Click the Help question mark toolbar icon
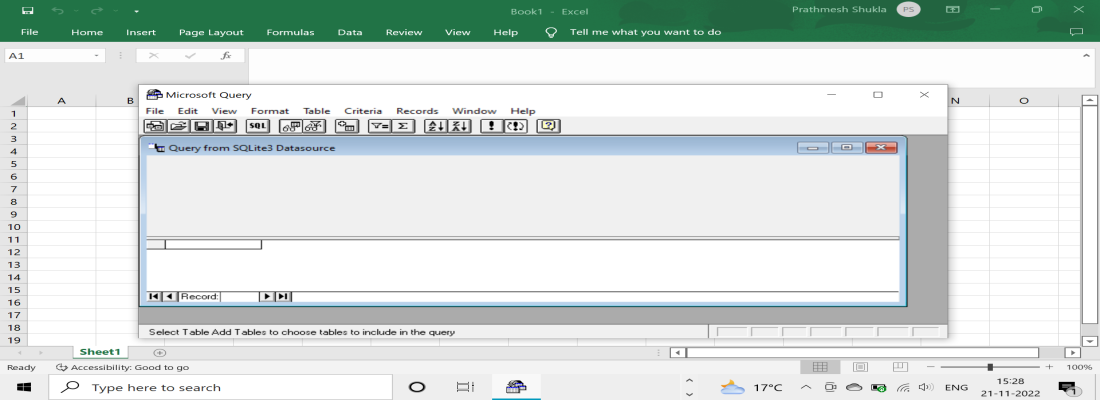 coord(548,126)
